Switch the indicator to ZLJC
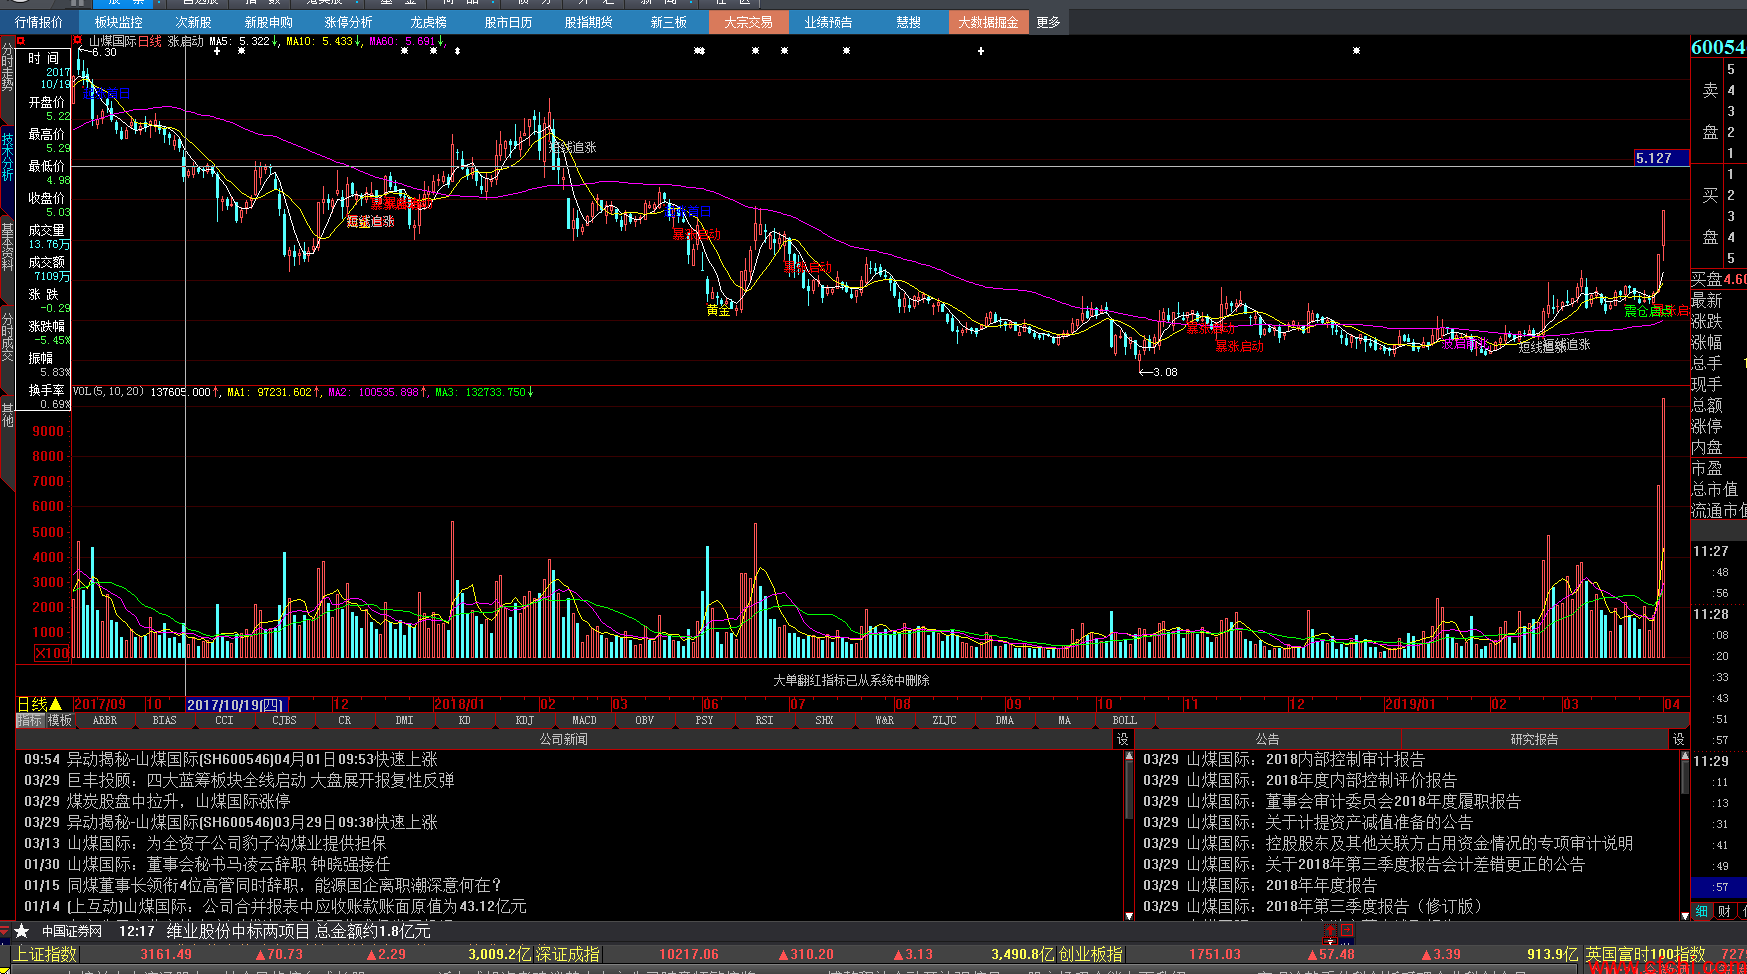The image size is (1747, 974). click(x=945, y=720)
